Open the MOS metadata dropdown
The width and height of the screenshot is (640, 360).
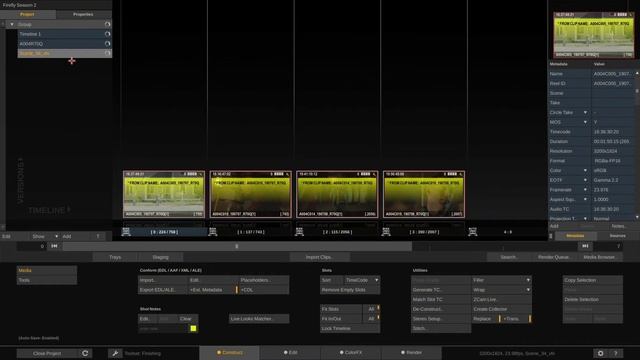[585, 122]
